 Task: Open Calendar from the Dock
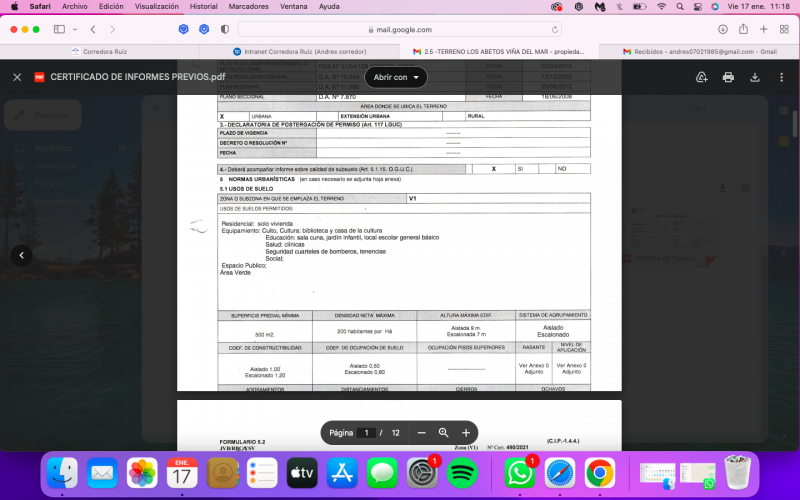tap(182, 473)
